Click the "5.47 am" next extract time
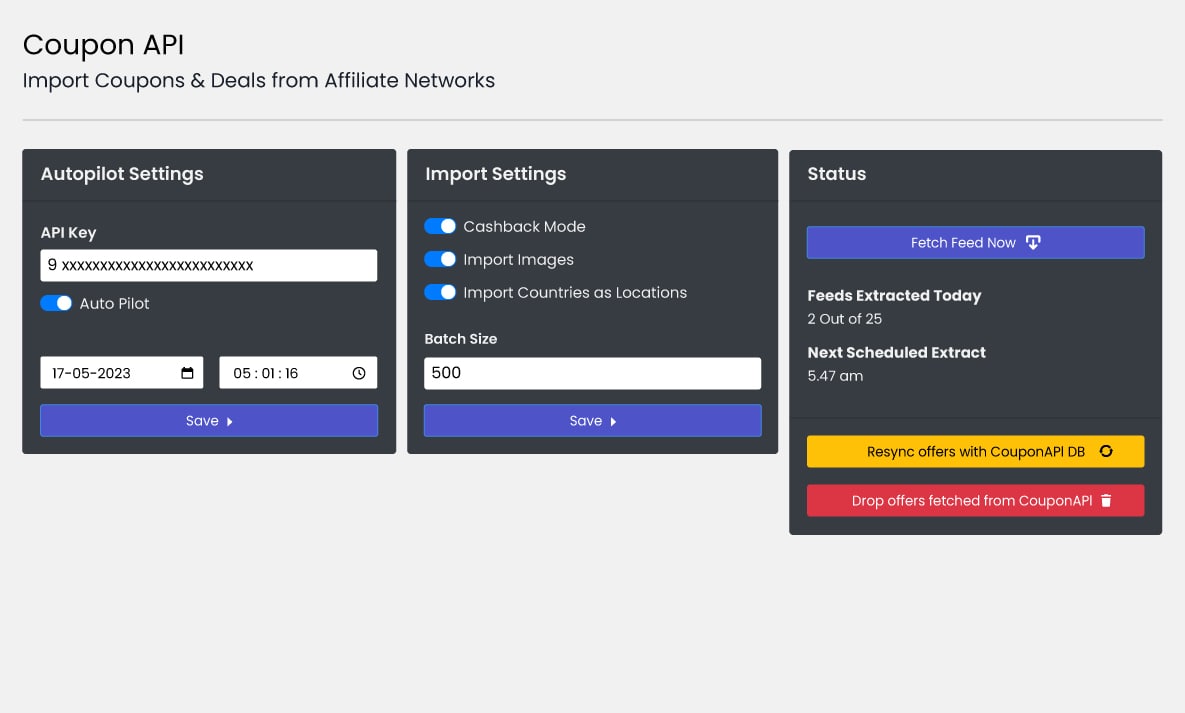 (835, 376)
